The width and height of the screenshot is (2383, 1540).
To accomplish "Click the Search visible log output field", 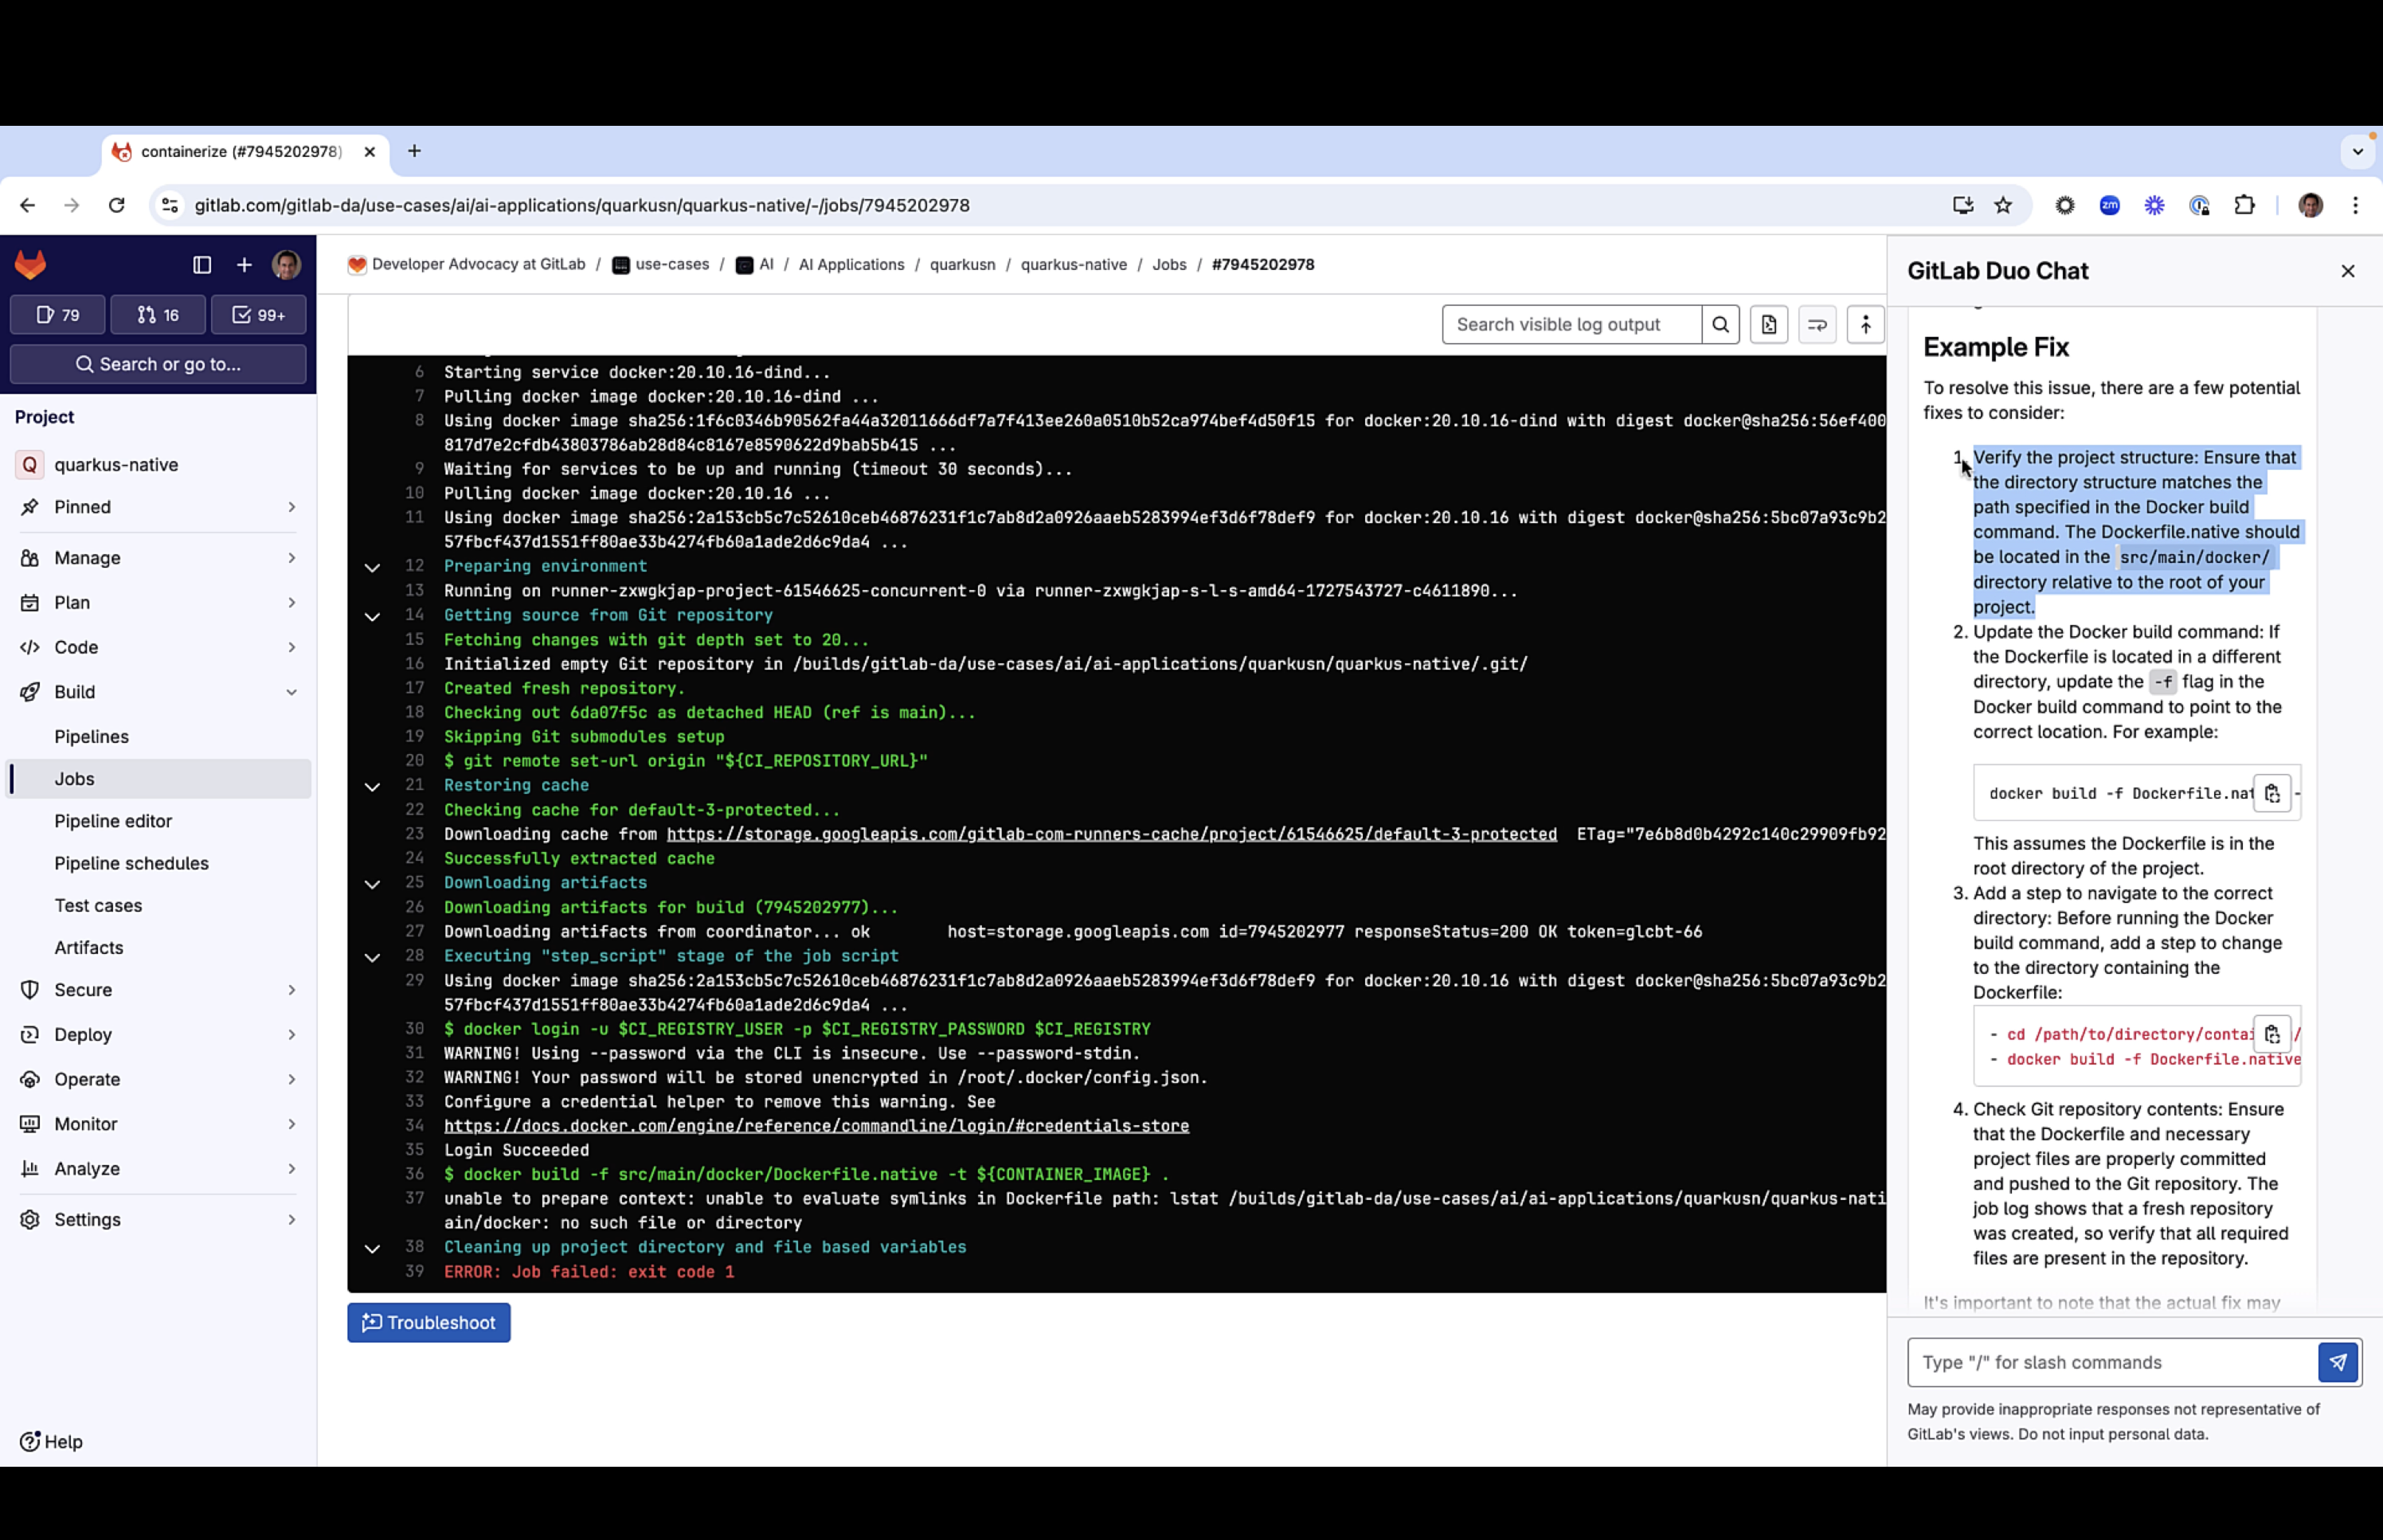I will [x=1572, y=325].
